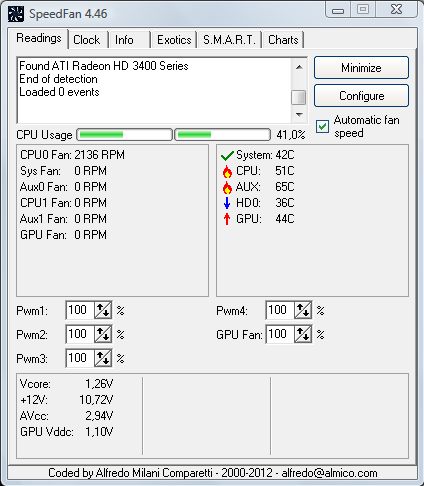Viewport: 424px width, 486px height.
Task: Click inside the GPU Fan percentage field
Action: (280, 334)
